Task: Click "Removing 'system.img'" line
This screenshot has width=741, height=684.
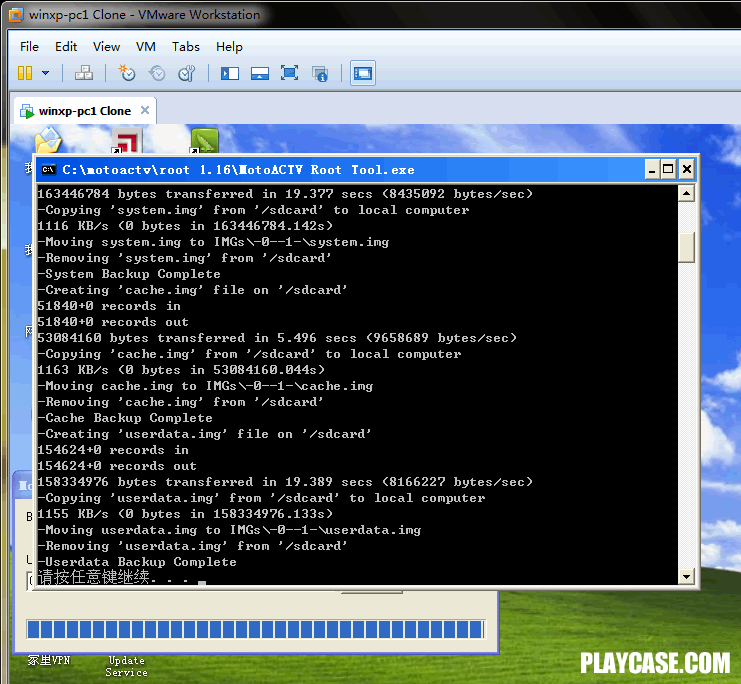Action: [x=184, y=258]
